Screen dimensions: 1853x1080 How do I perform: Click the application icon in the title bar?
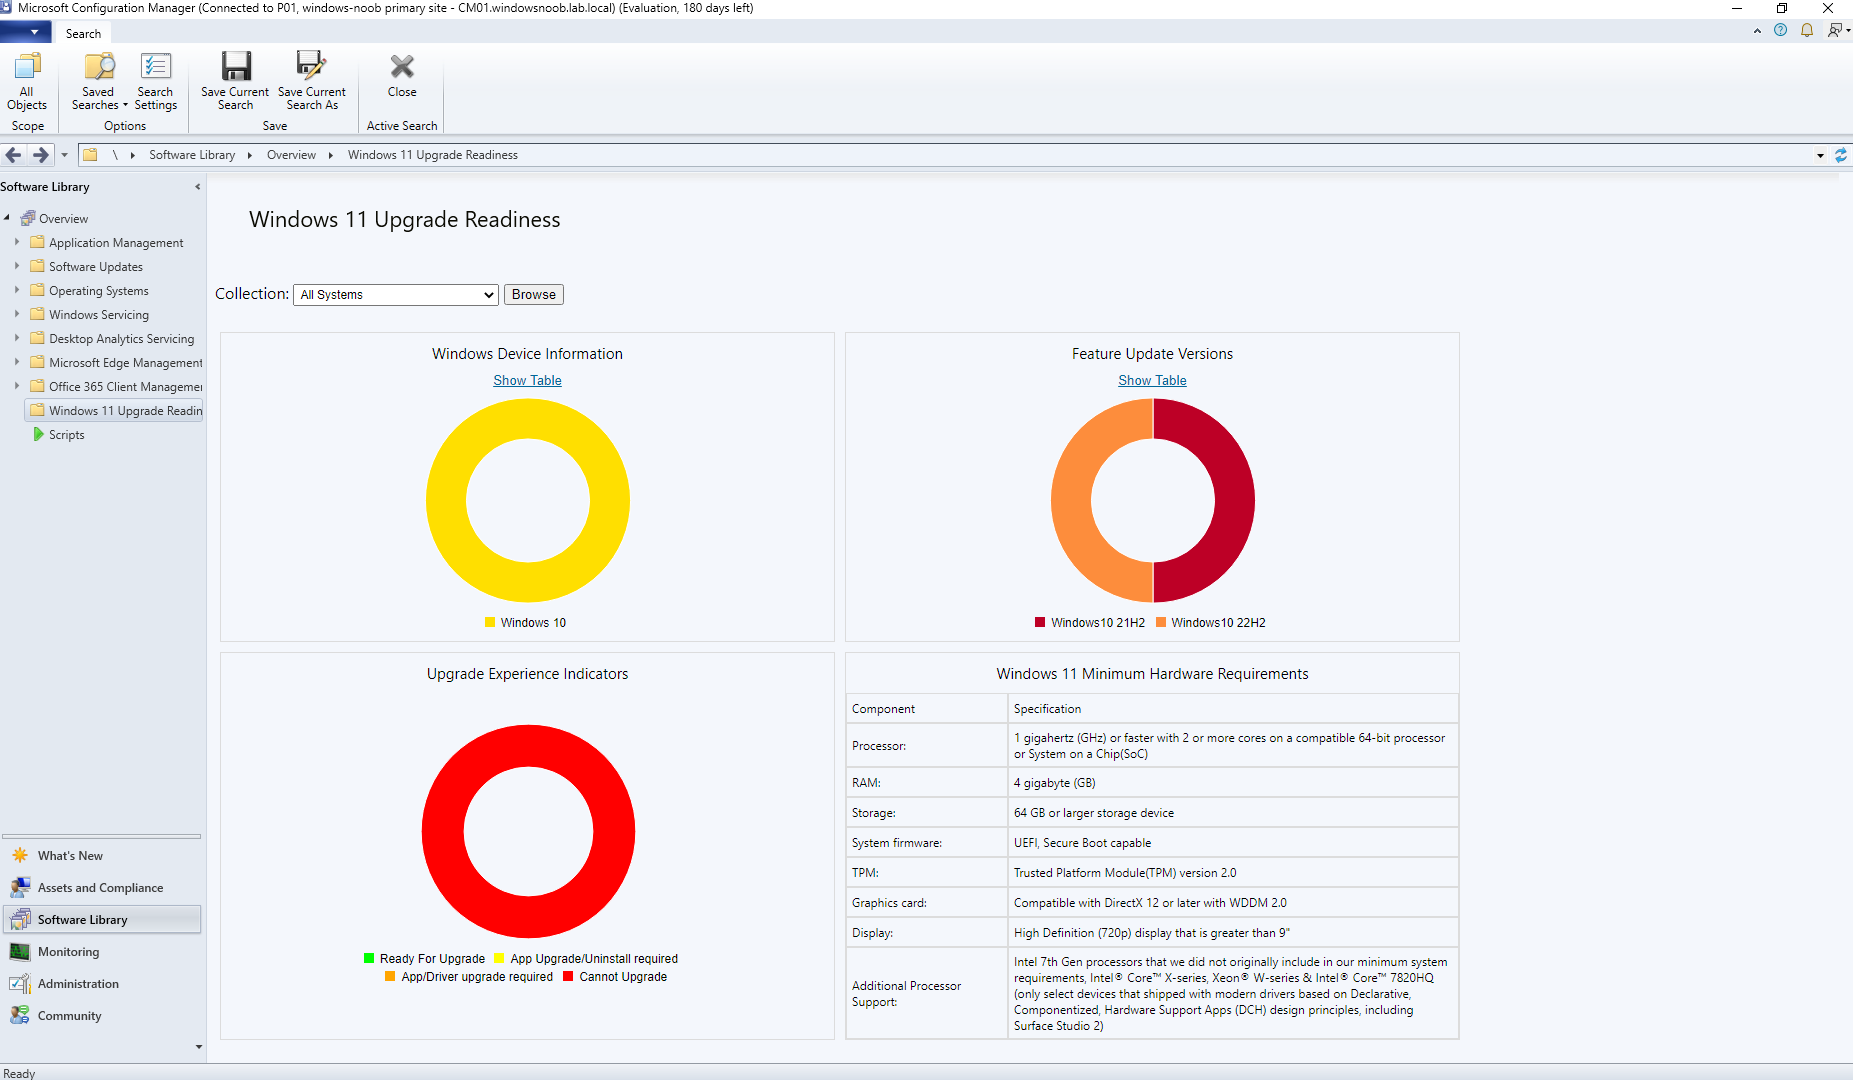(8, 8)
